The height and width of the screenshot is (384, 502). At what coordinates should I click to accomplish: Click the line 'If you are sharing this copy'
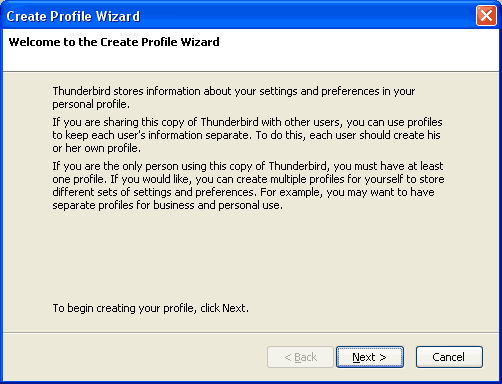tap(247, 122)
